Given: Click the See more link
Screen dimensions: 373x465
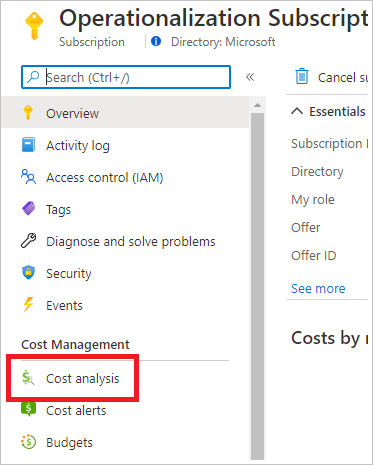Looking at the screenshot, I should tap(318, 288).
